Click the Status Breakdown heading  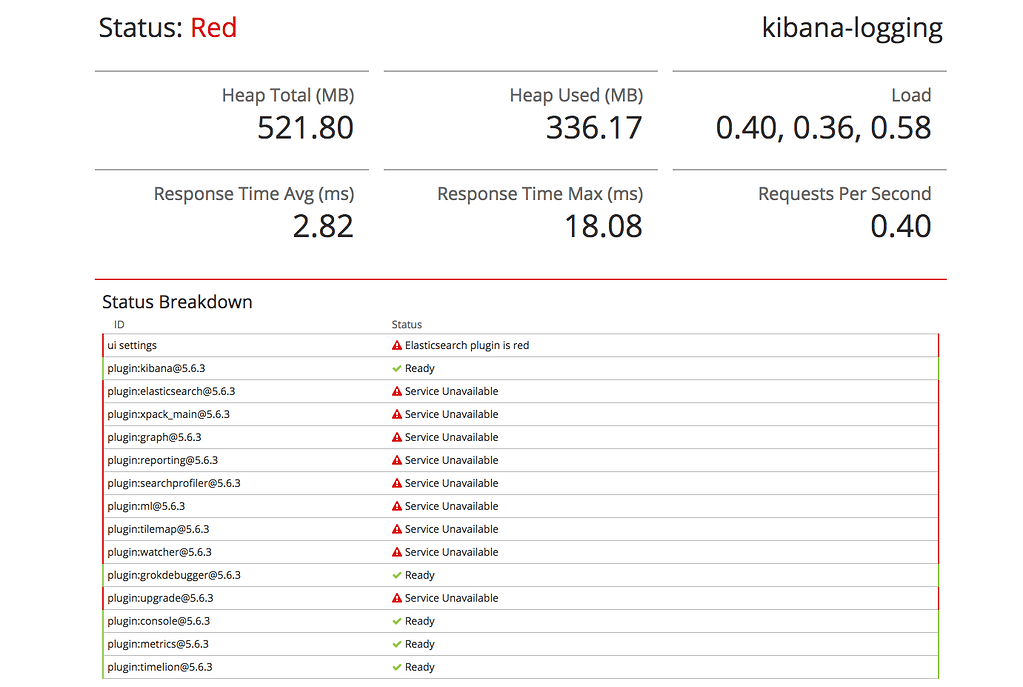[177, 302]
